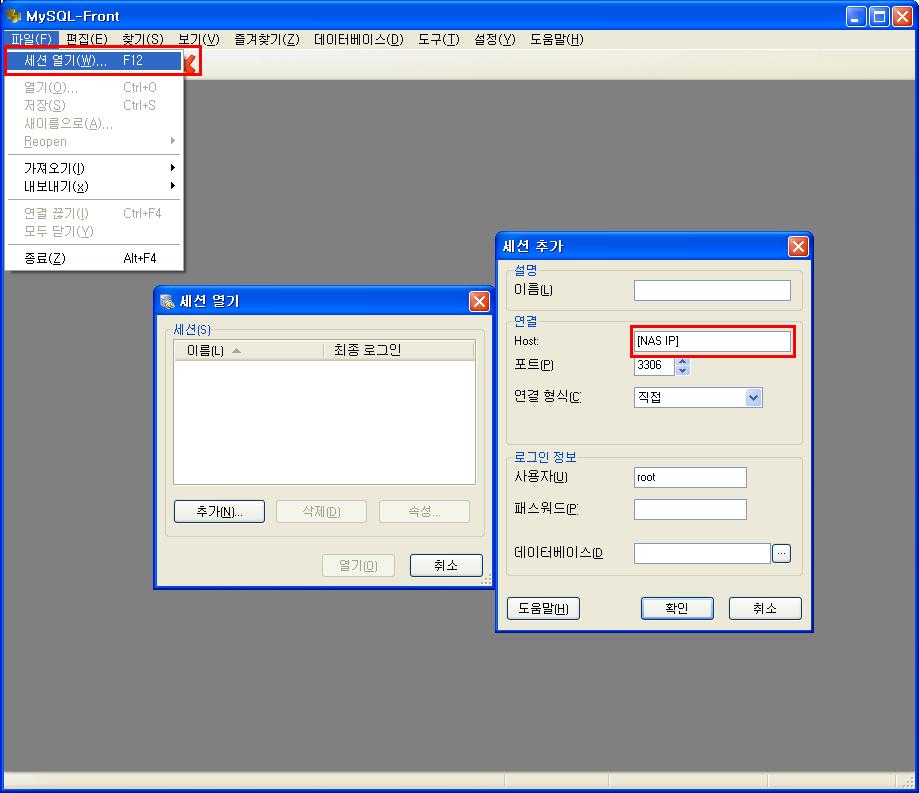The width and height of the screenshot is (919, 793).
Task: Click the browse button next to database field
Action: [781, 553]
